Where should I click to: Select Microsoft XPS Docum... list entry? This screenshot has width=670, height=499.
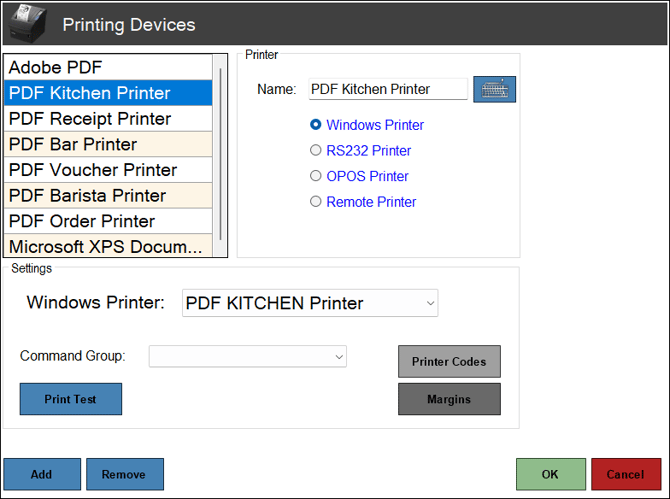[x=108, y=246]
